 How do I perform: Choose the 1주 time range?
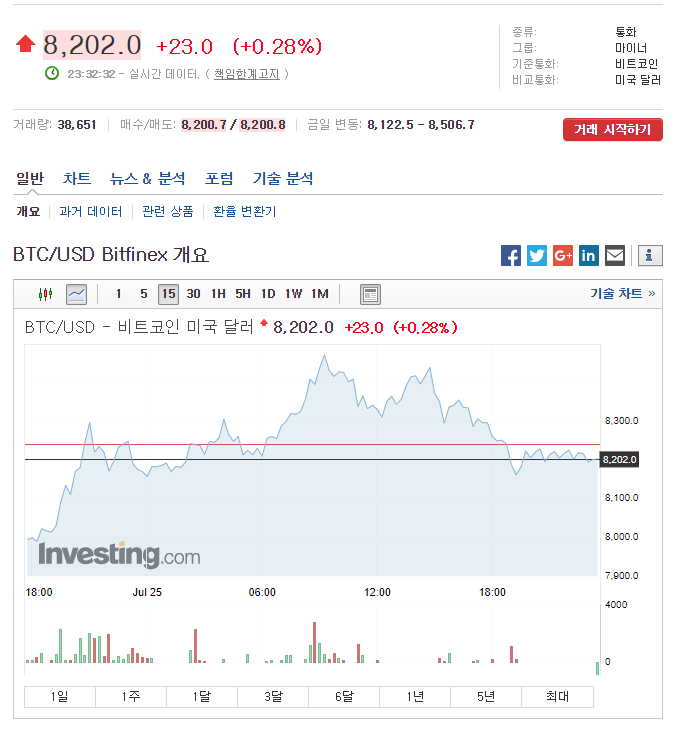[x=131, y=696]
